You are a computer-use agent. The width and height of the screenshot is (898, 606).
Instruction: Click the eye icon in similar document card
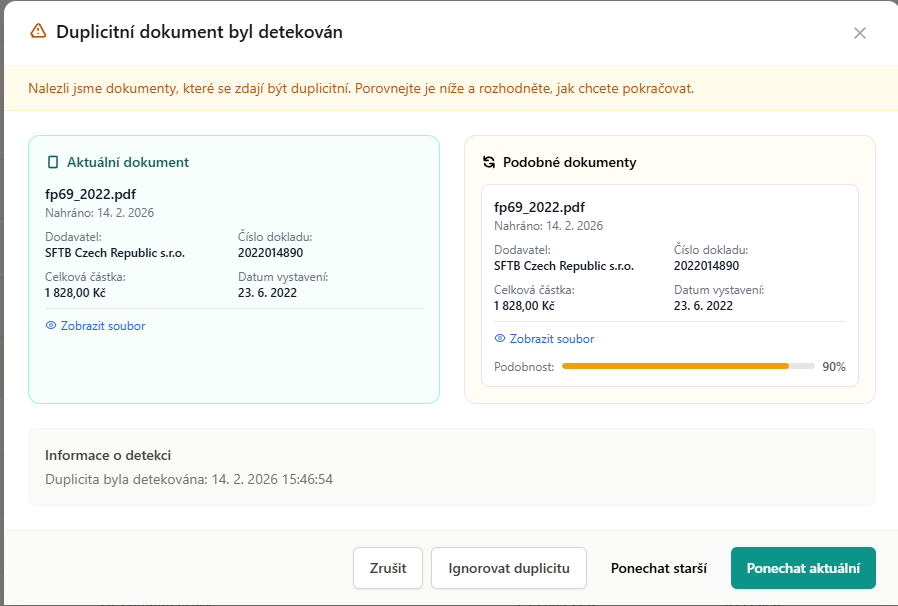[499, 339]
